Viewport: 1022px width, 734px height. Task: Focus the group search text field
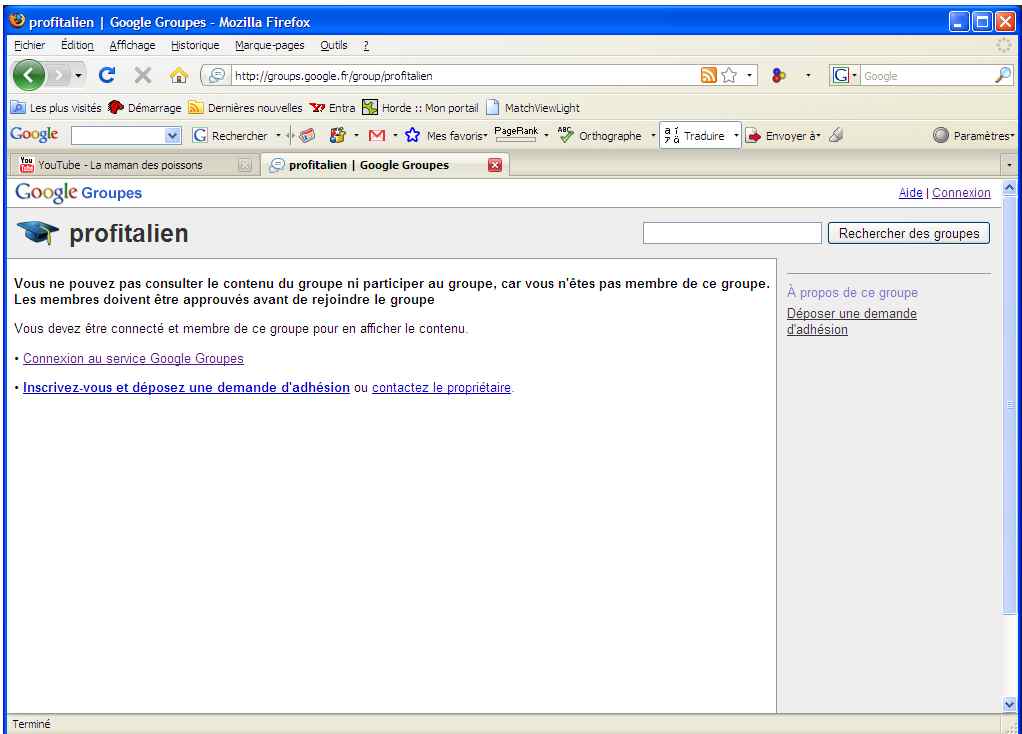(732, 233)
